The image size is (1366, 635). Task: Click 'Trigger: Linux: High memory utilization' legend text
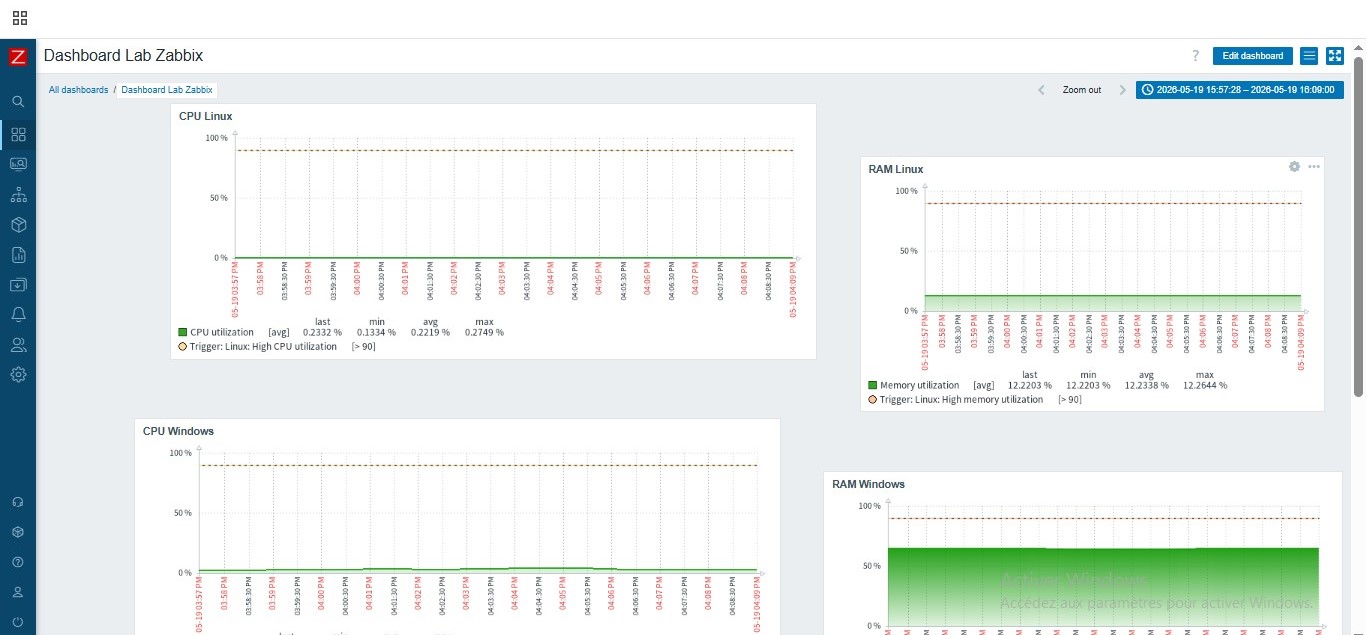point(961,400)
